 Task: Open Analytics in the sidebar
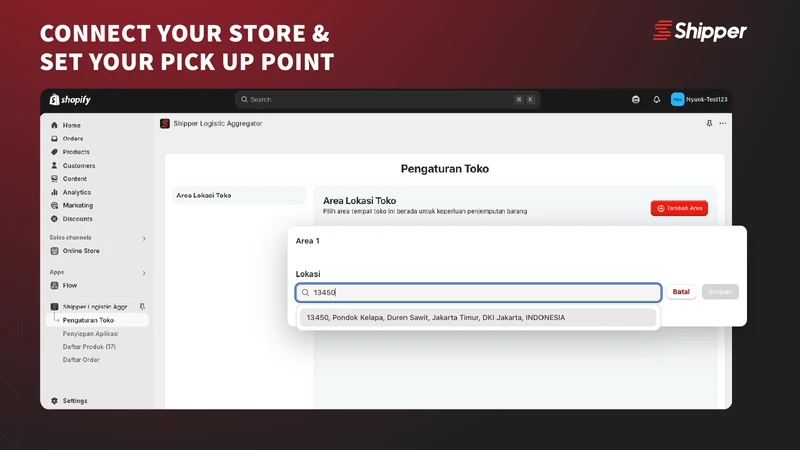(77, 192)
